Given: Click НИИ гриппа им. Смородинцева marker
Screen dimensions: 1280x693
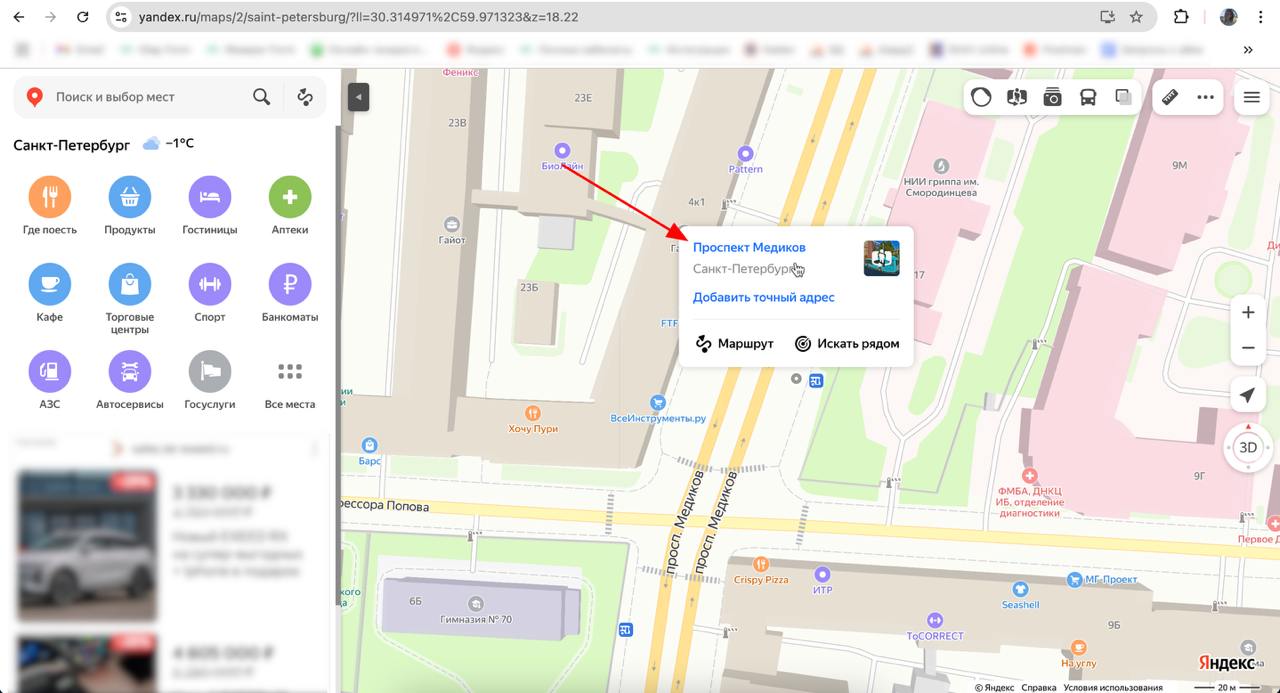Looking at the screenshot, I should tap(940, 165).
